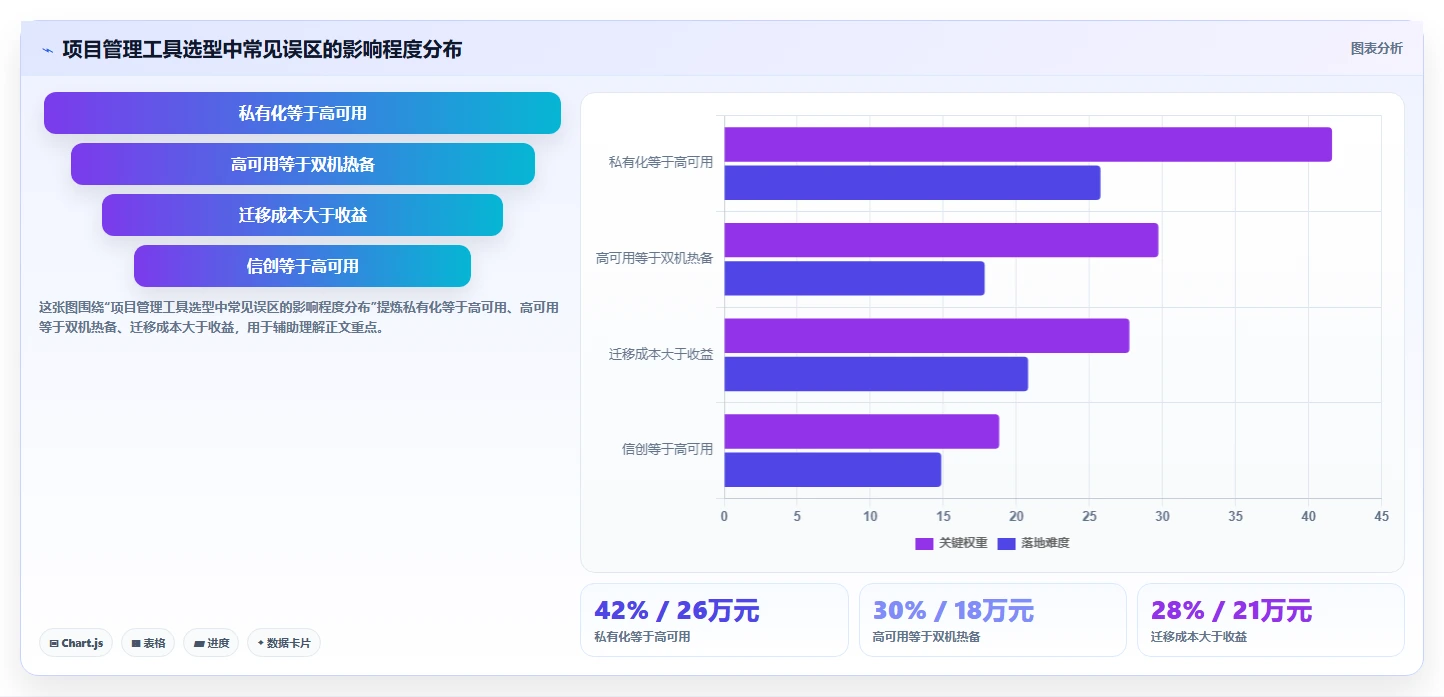Click the x-axis tick value 25

(x=1090, y=516)
